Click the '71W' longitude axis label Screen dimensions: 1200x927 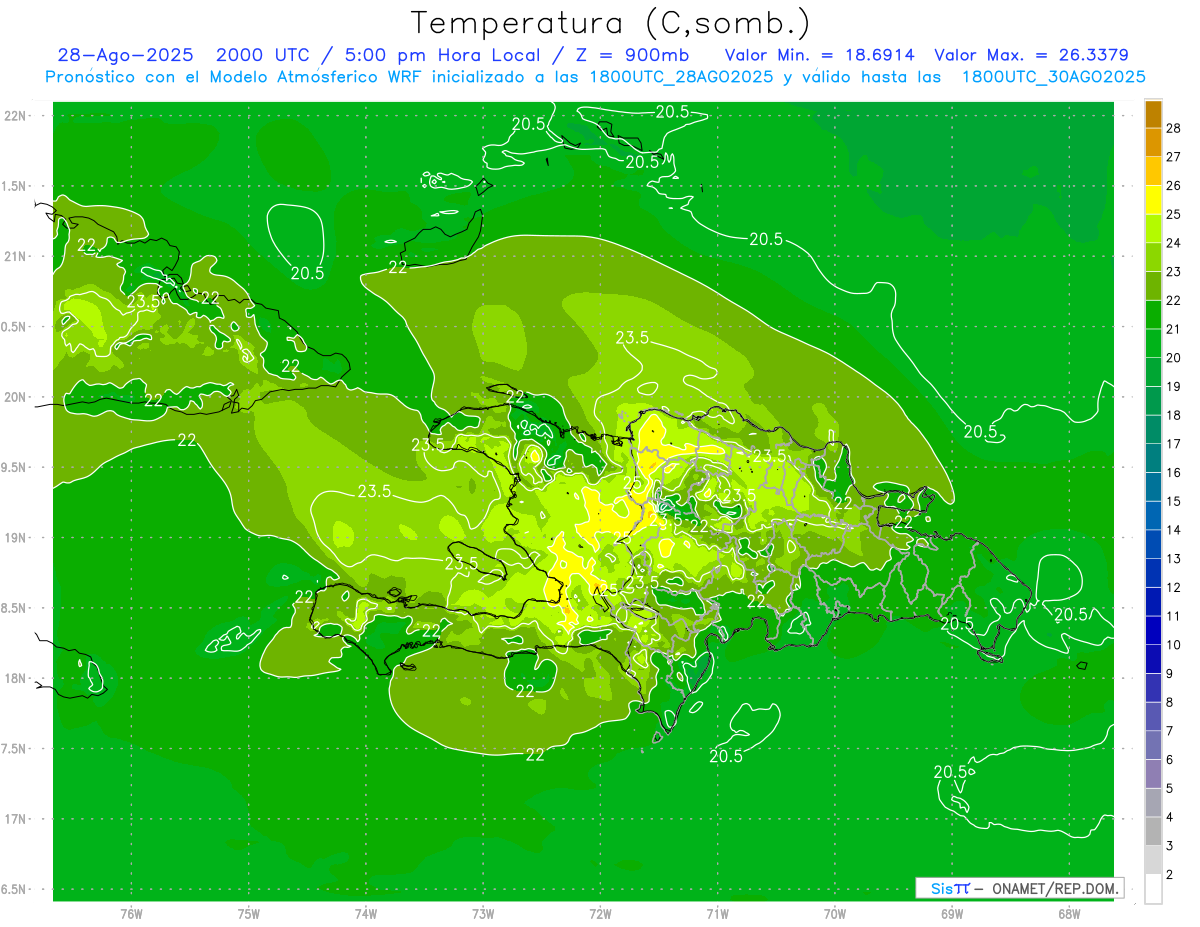pos(717,913)
